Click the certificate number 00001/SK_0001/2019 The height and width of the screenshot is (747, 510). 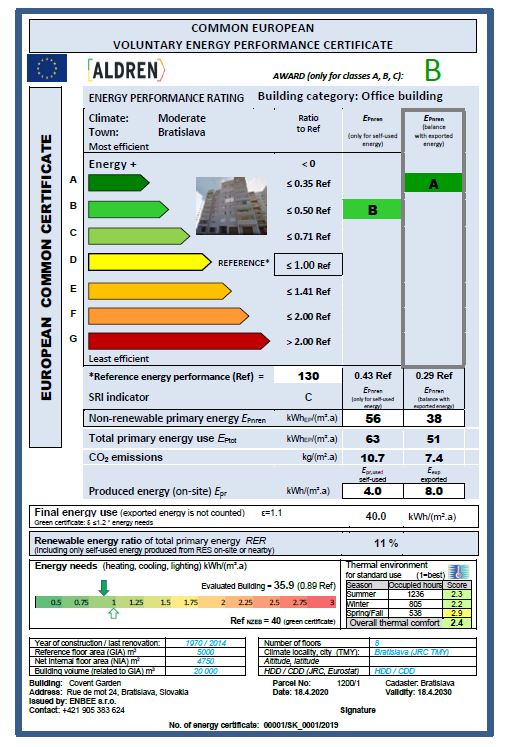[x=301, y=725]
